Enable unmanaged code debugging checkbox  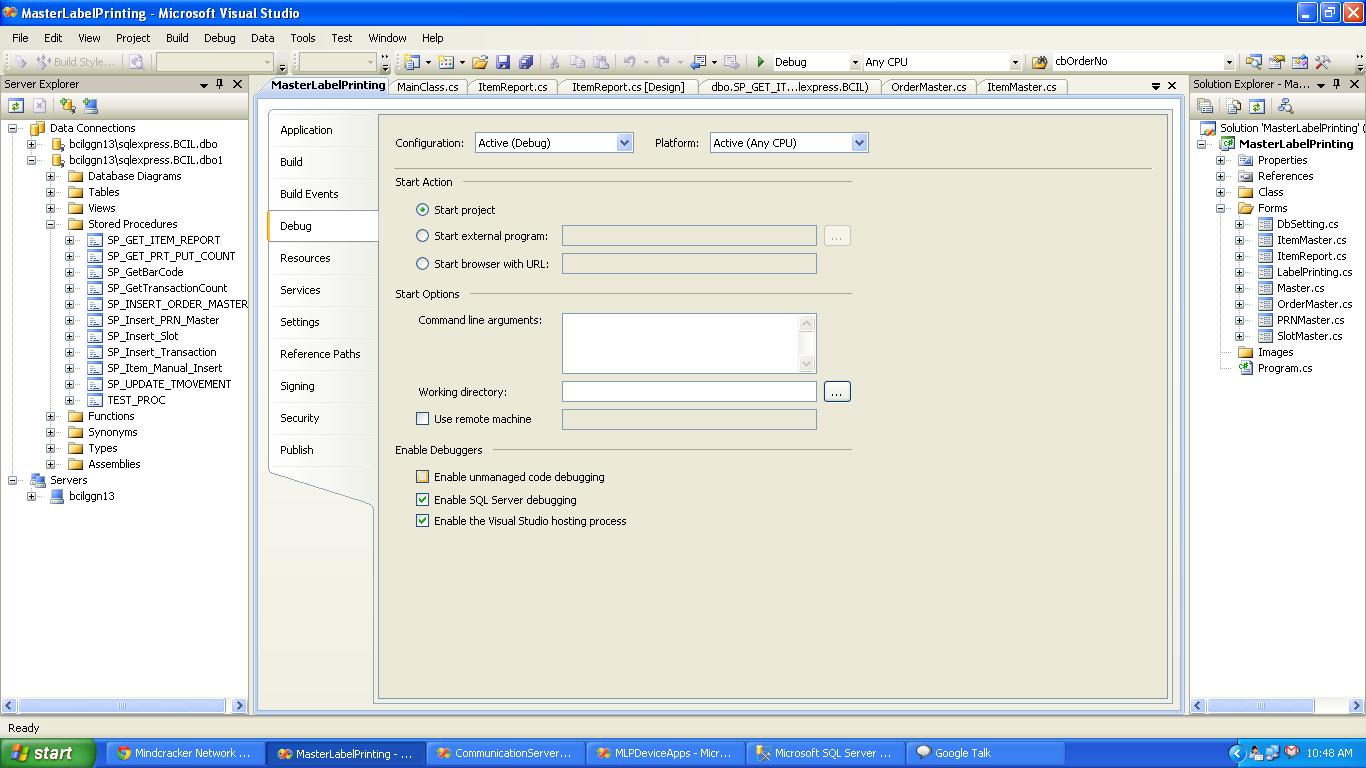pyautogui.click(x=423, y=477)
